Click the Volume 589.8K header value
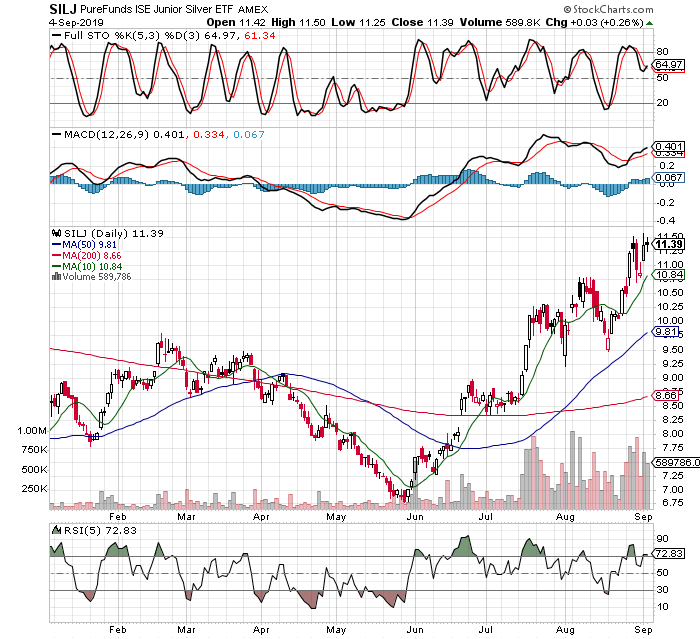Image resolution: width=700 pixels, height=639 pixels. click(500, 22)
